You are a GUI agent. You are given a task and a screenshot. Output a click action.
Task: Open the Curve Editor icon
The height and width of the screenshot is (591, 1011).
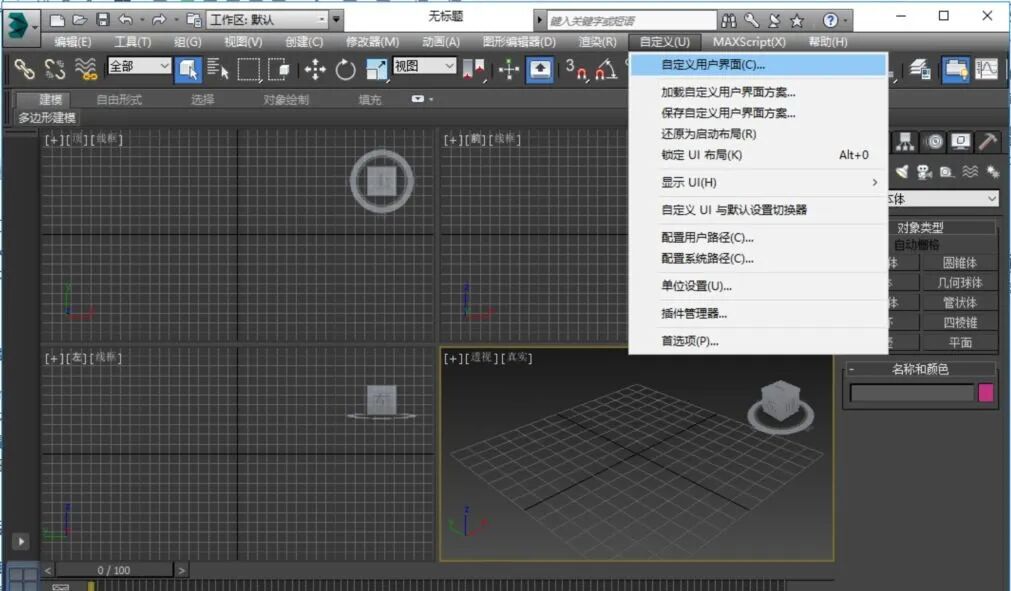pos(986,69)
